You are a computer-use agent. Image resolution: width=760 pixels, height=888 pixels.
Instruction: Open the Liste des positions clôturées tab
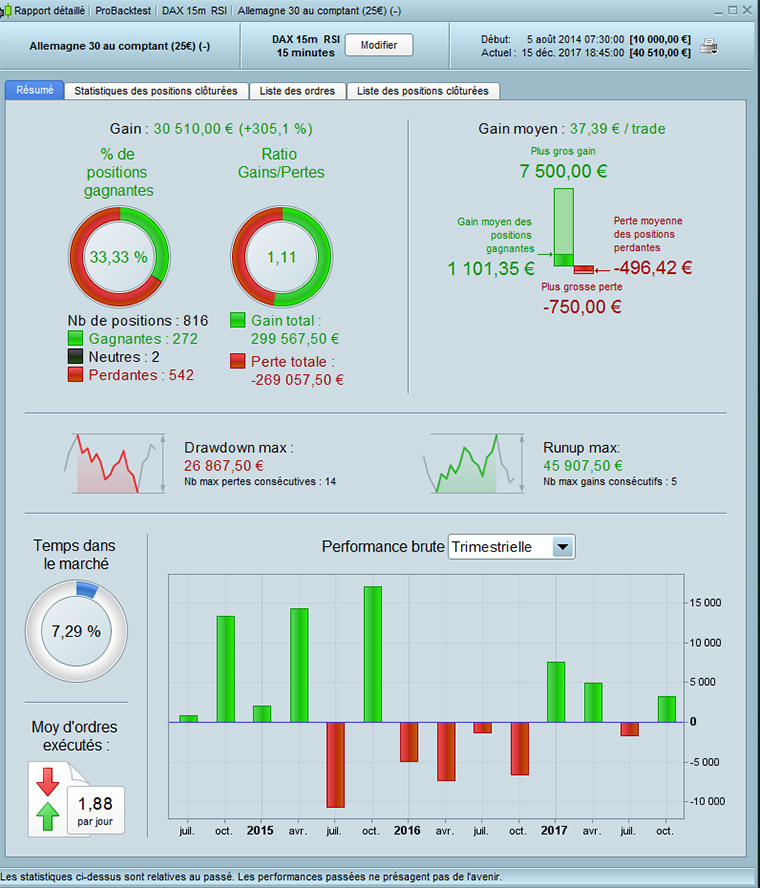point(423,91)
